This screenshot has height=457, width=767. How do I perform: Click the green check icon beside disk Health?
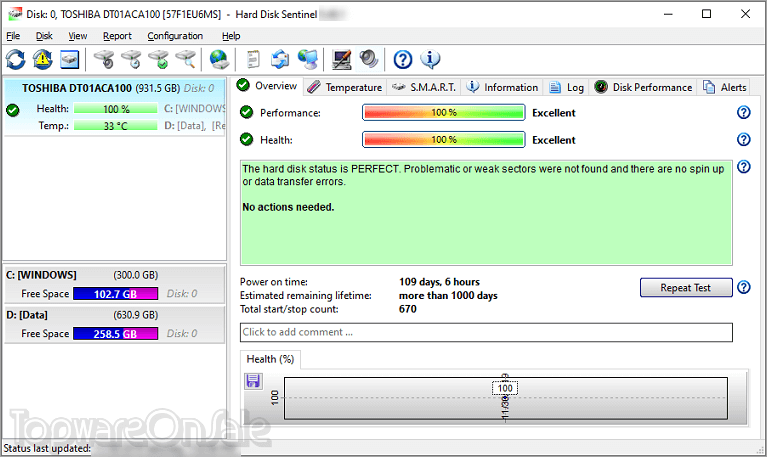click(13, 110)
